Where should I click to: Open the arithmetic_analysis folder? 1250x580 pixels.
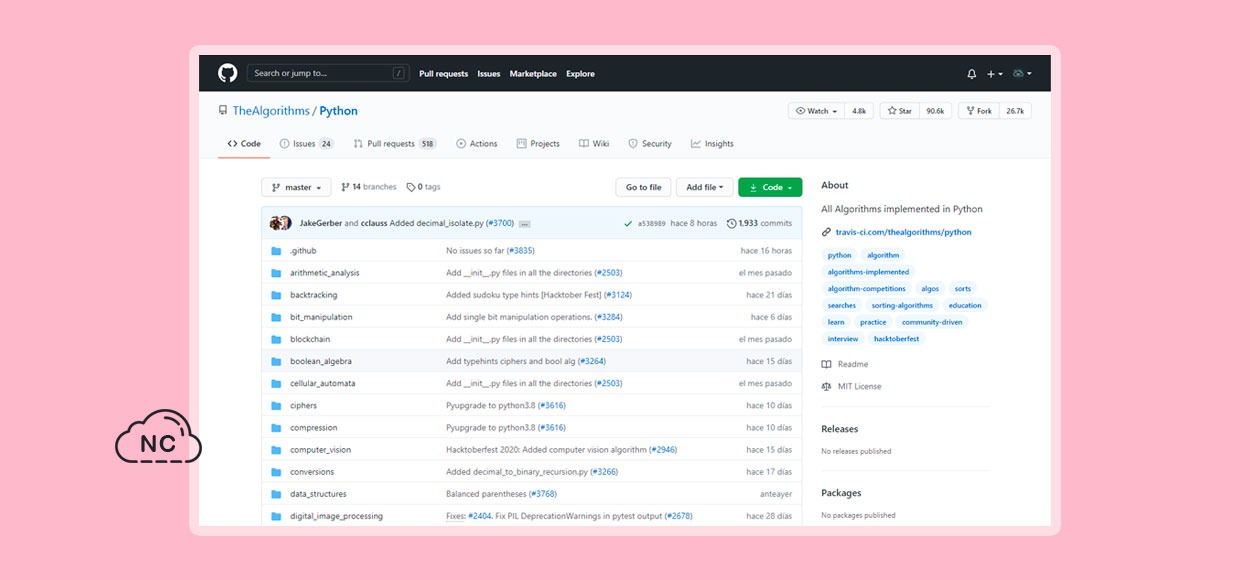pyautogui.click(x=325, y=273)
